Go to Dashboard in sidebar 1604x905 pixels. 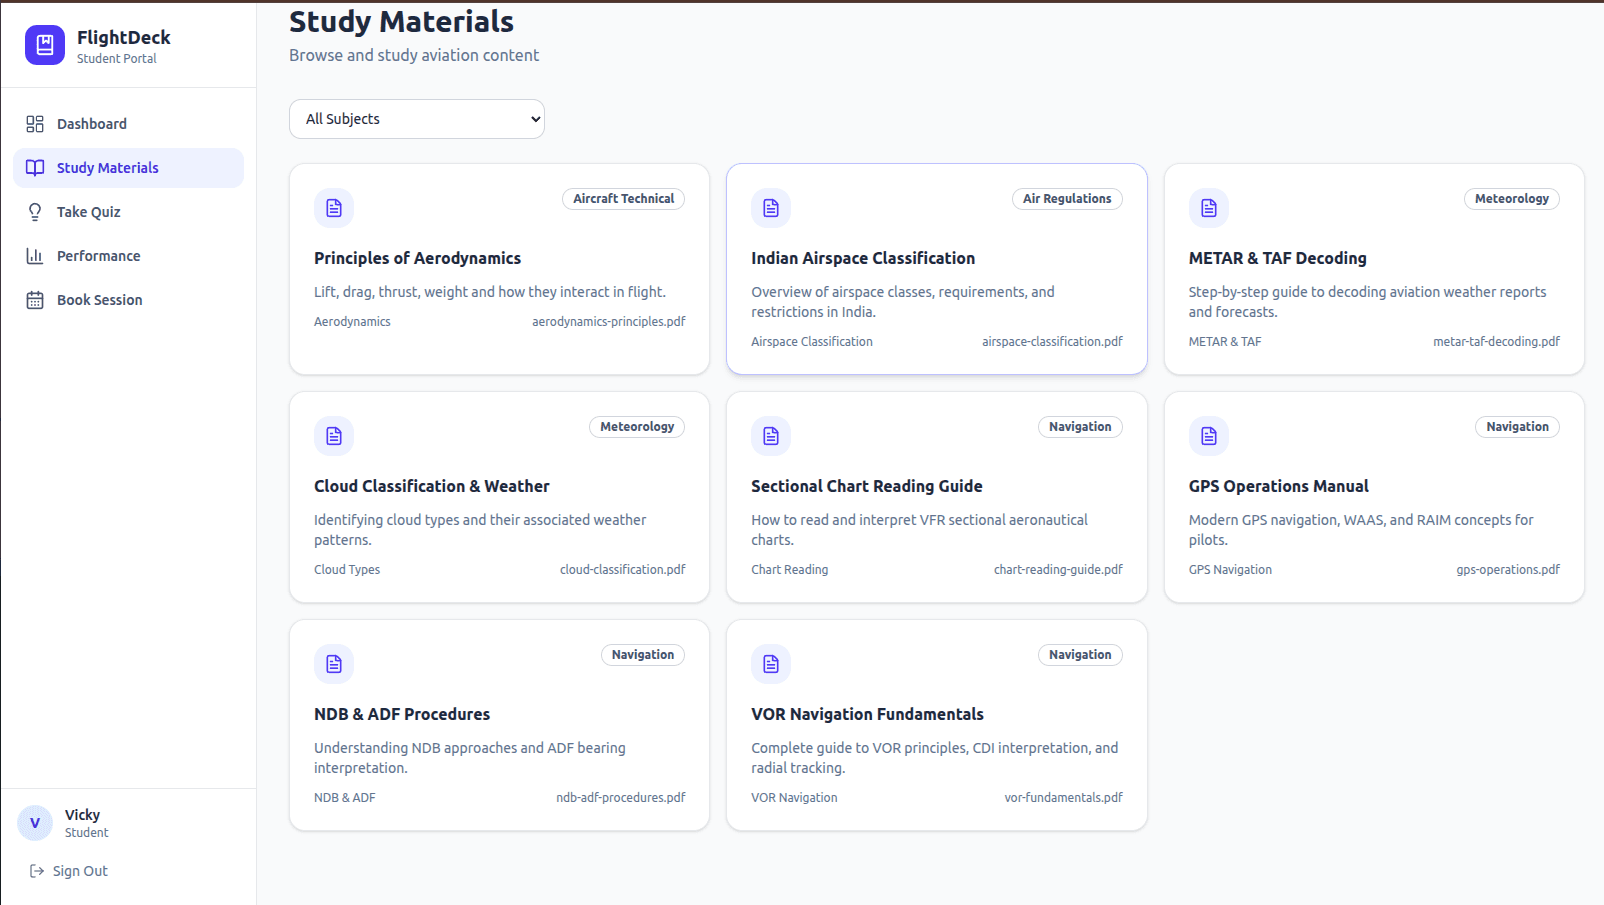128,124
